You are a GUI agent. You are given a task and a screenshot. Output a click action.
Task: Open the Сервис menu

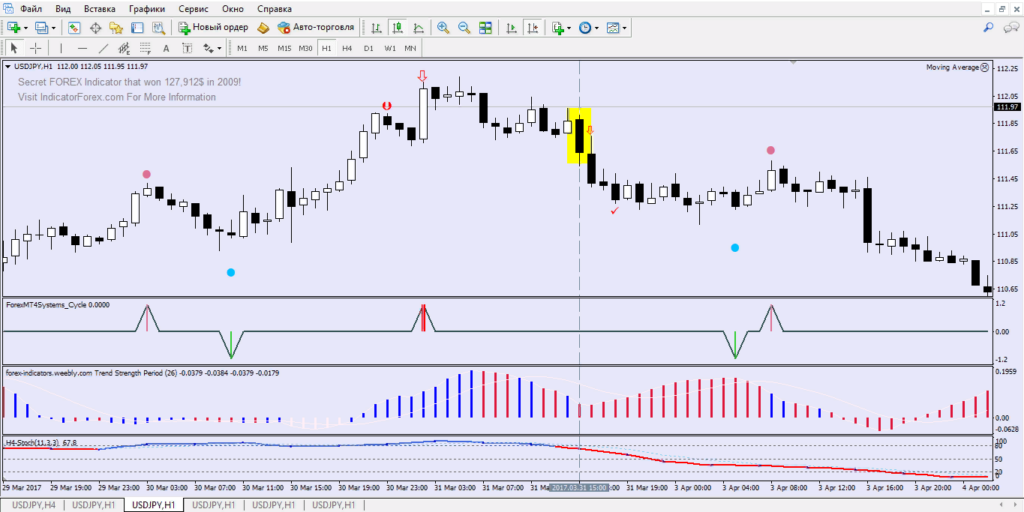point(193,9)
